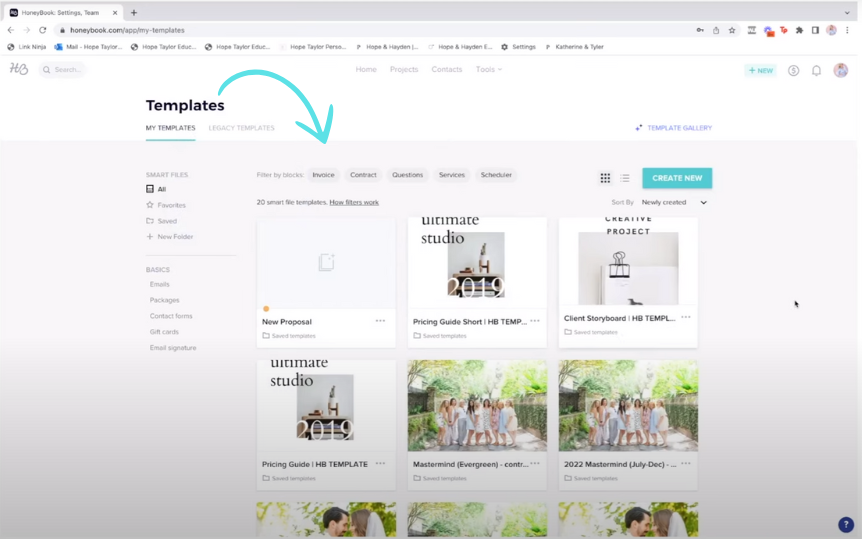Switch to My Templates tab
Viewport: 862px width, 539px height.
[170, 128]
